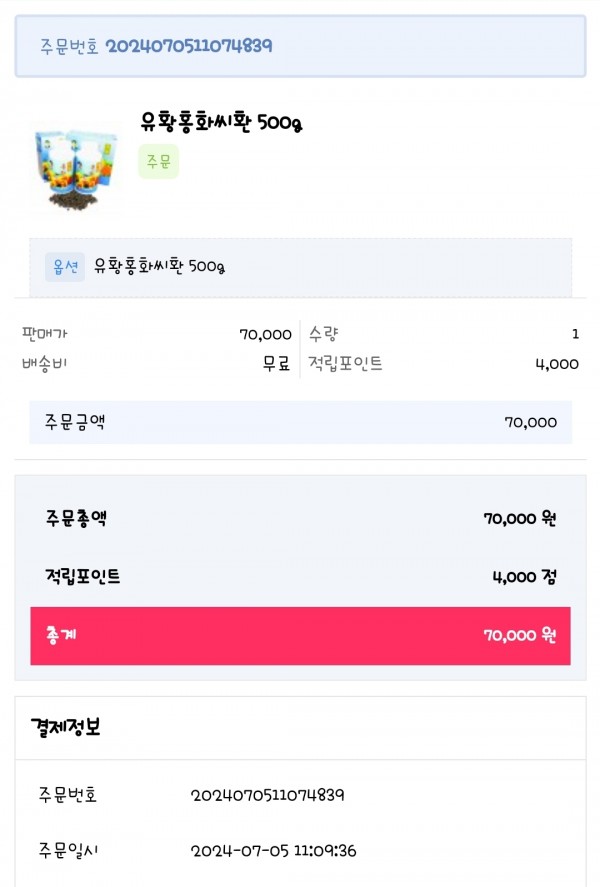Image resolution: width=600 pixels, height=887 pixels.
Task: Click the 주문금액 70,000 row
Action: tap(300, 422)
